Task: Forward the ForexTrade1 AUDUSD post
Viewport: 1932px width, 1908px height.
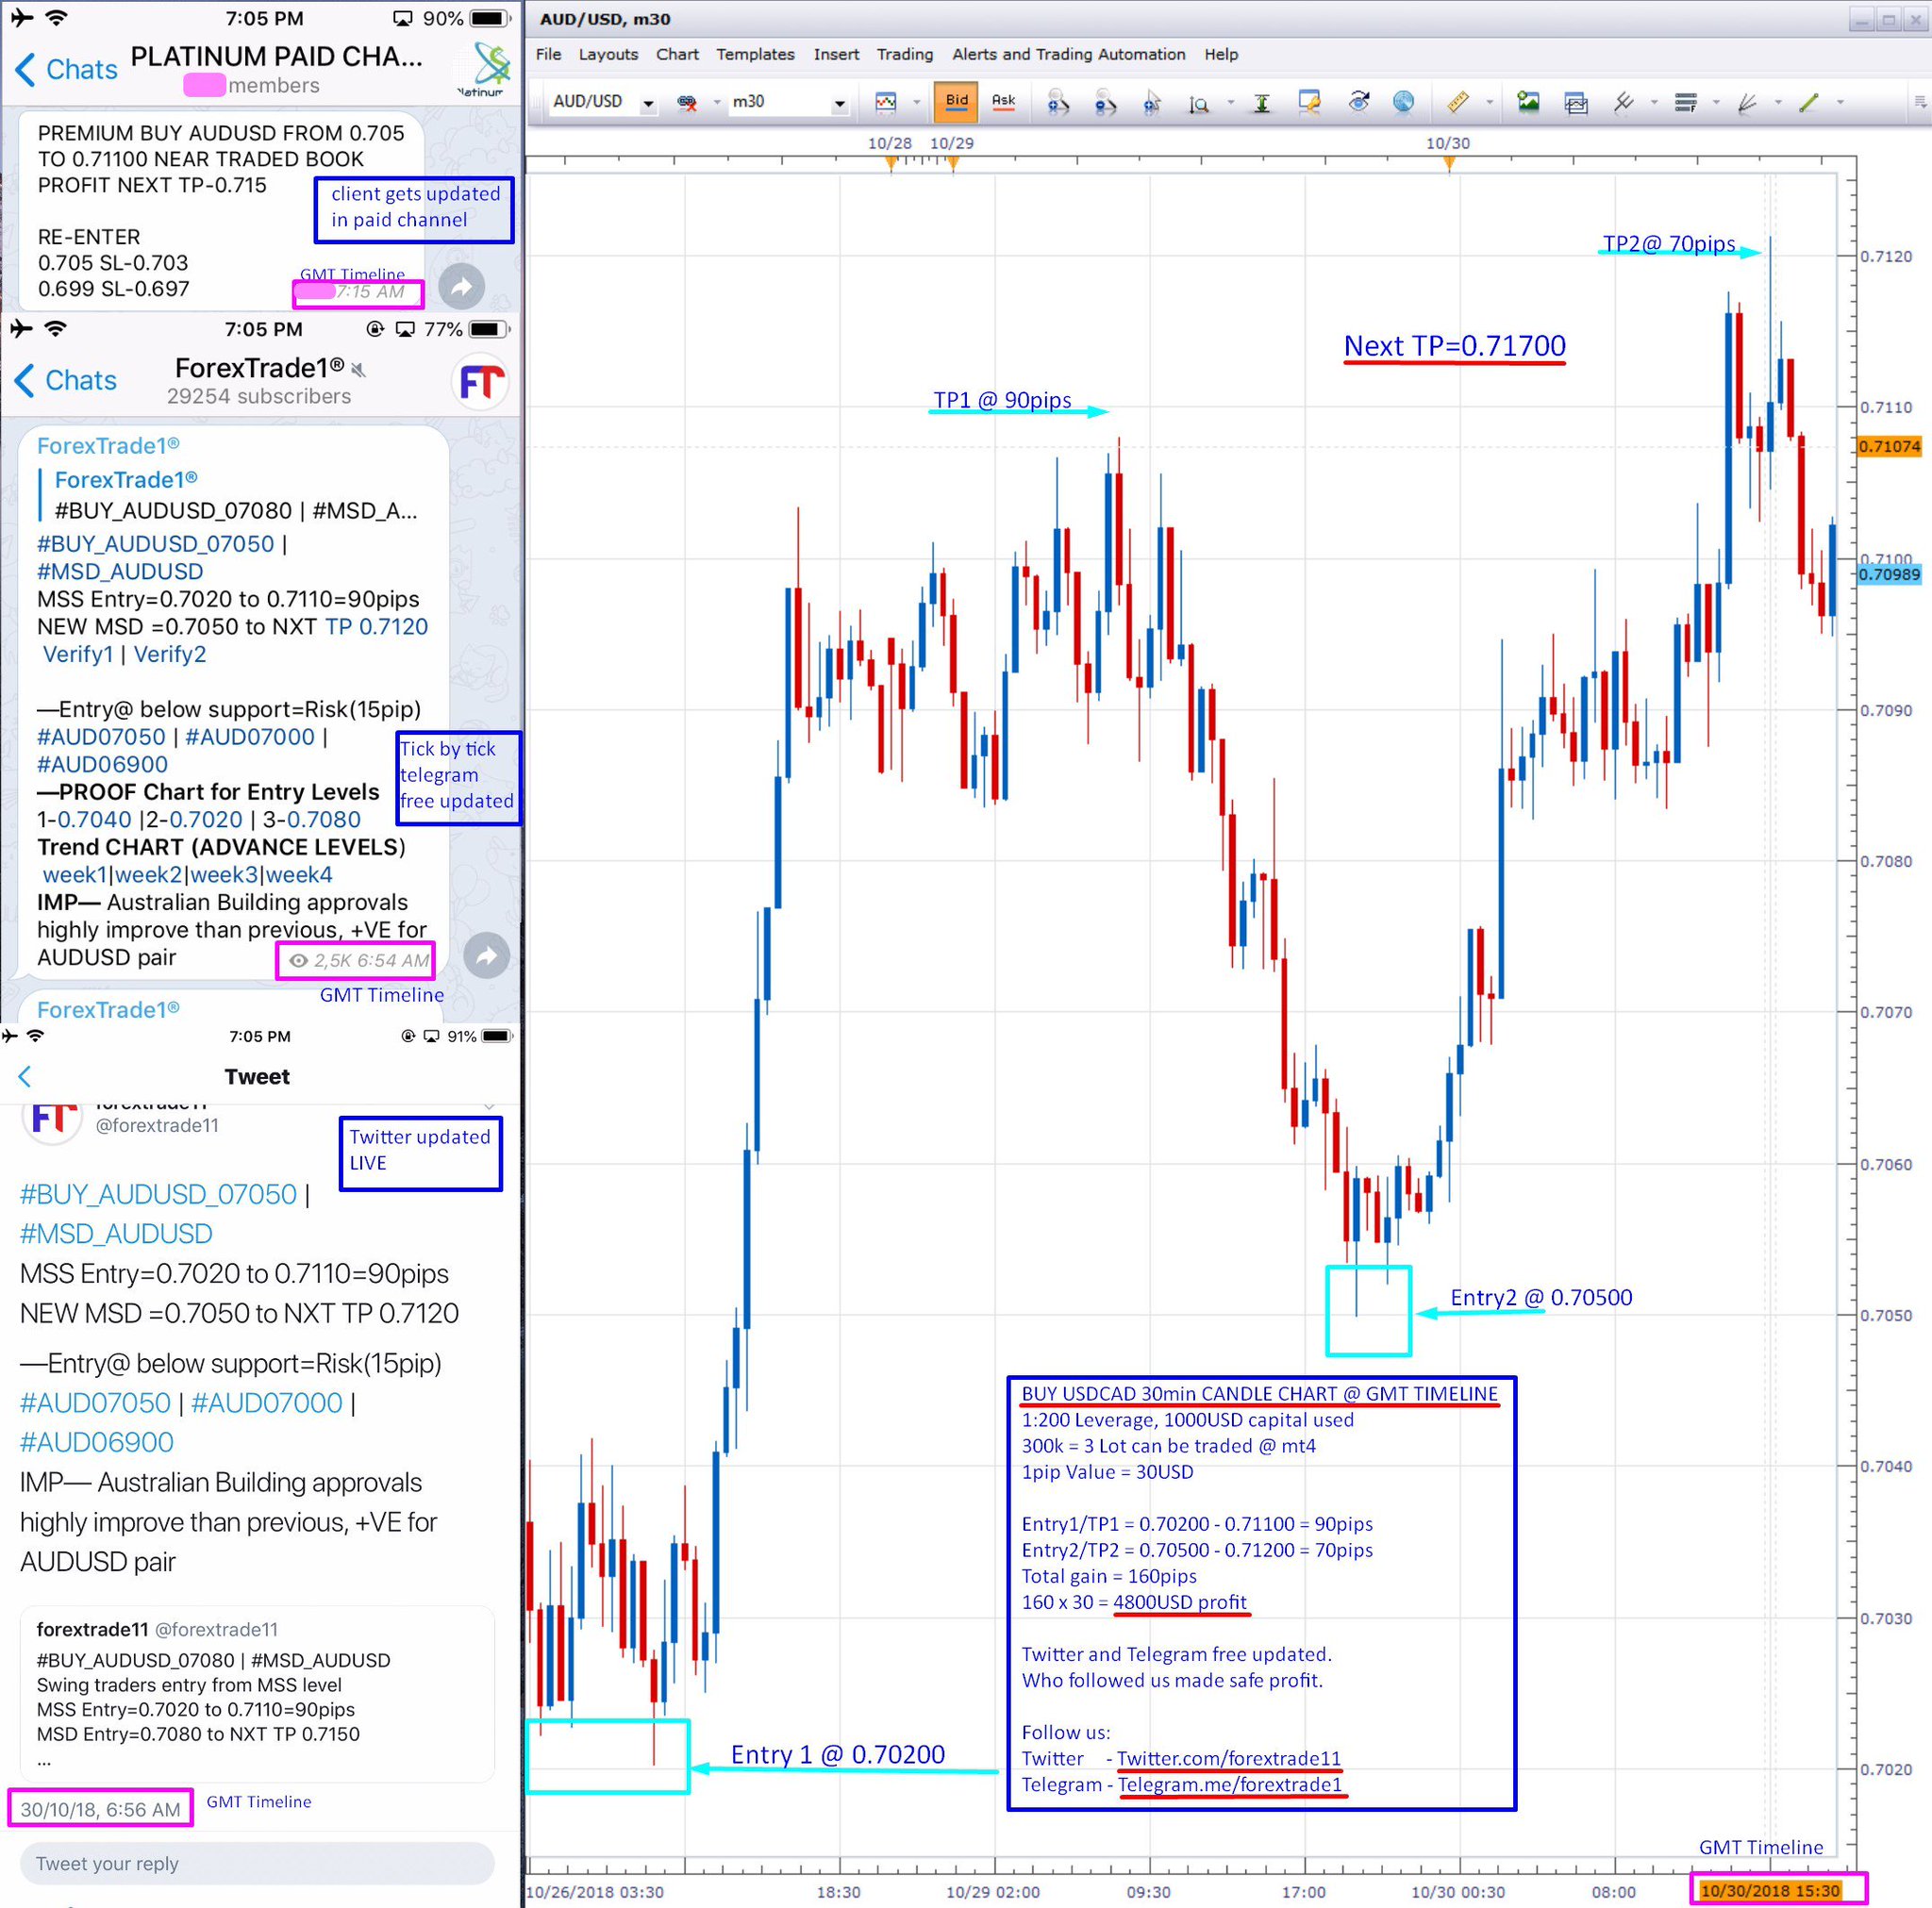Action: click(486, 956)
